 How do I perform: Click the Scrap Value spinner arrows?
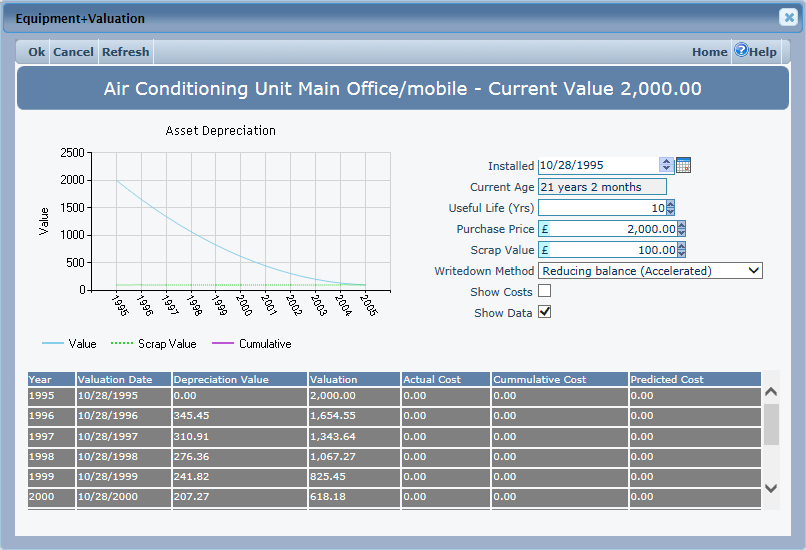coord(681,250)
